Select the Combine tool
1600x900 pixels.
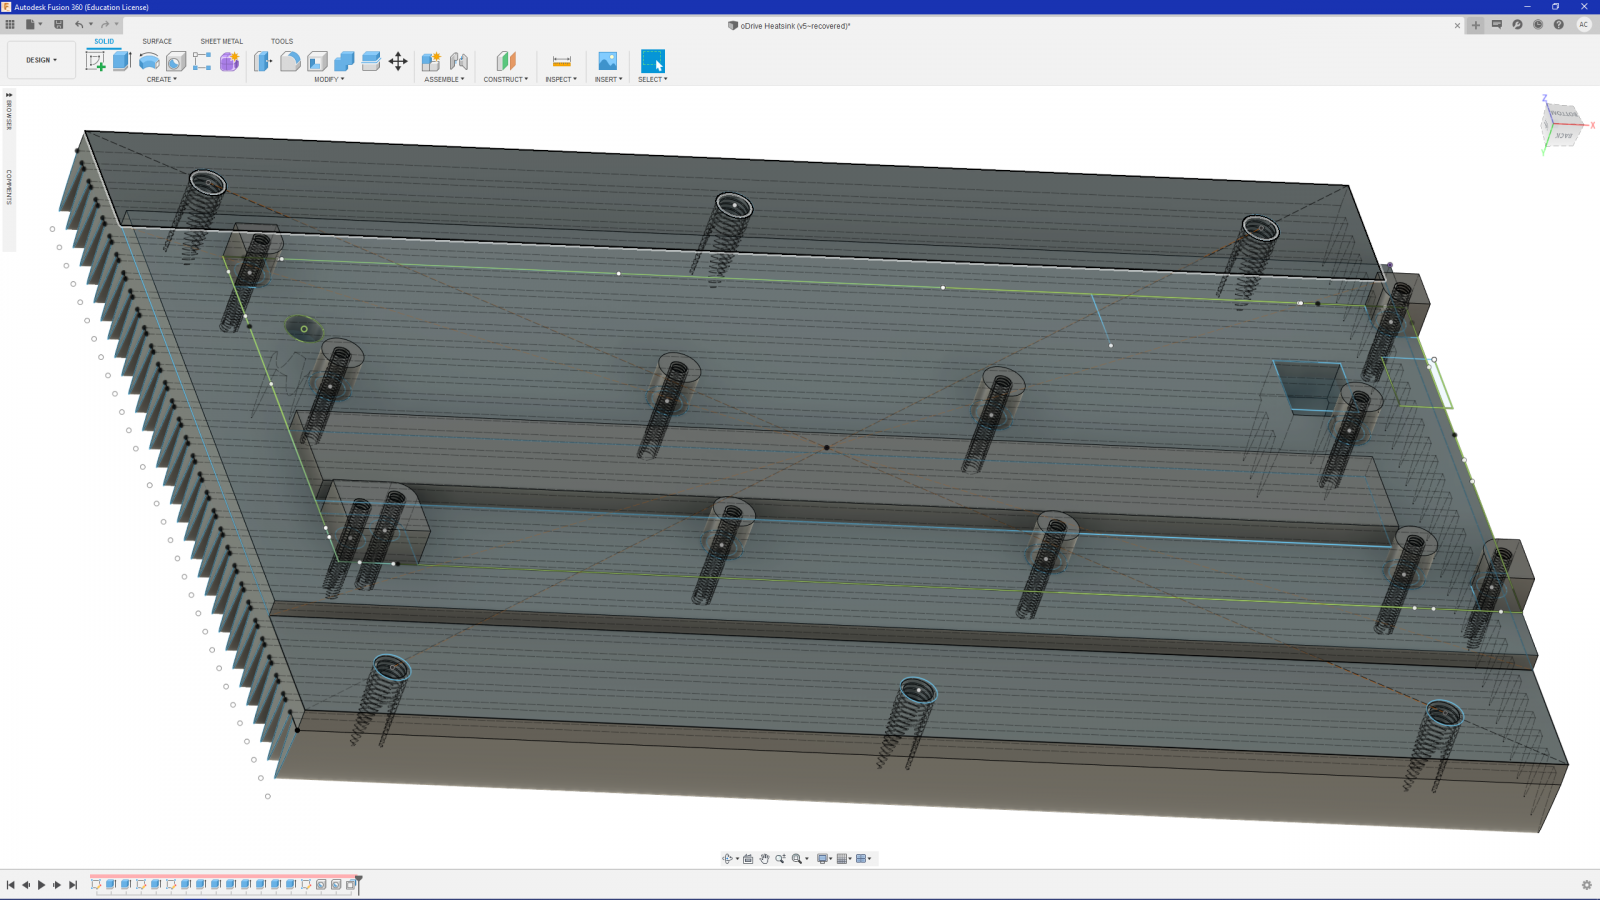pyautogui.click(x=344, y=61)
